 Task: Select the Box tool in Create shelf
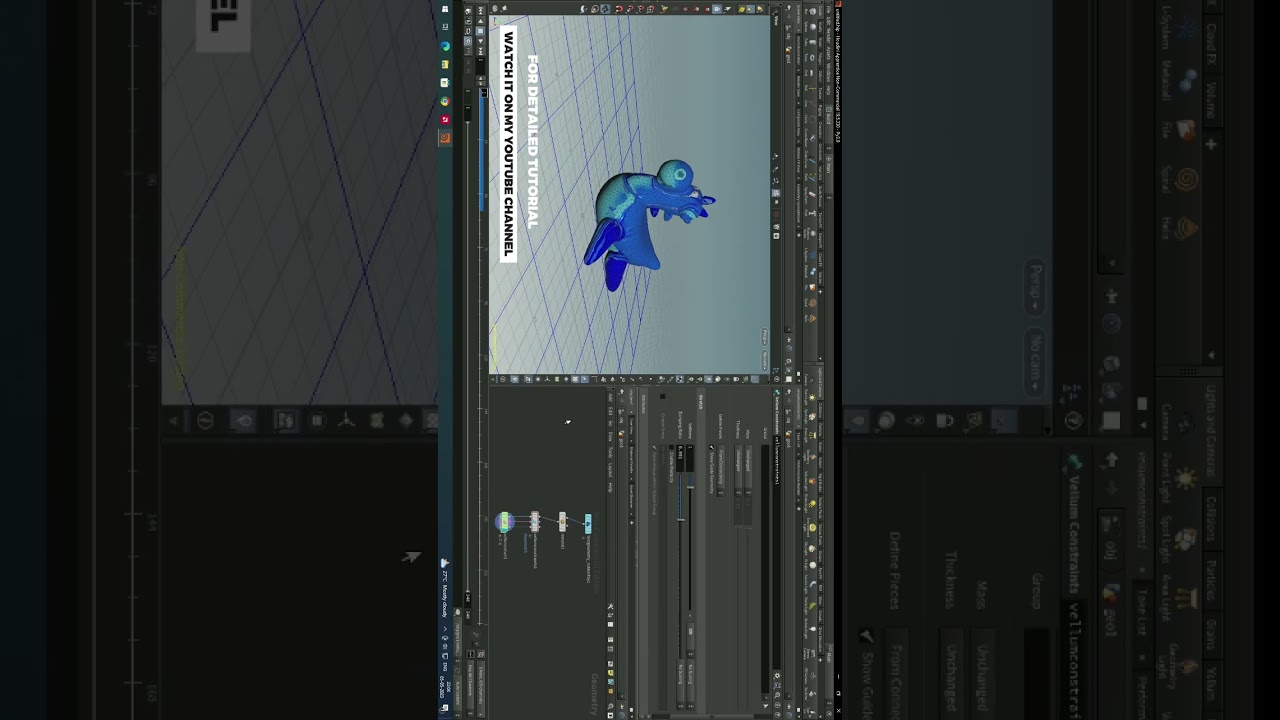point(812,11)
